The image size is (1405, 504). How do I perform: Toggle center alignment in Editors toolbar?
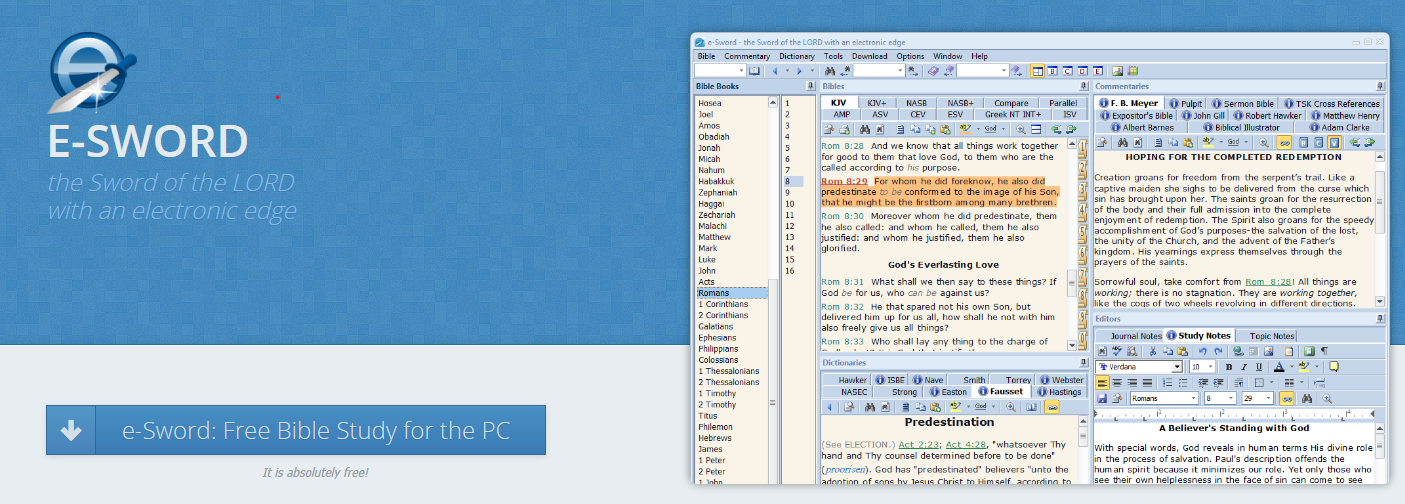pos(1117,382)
